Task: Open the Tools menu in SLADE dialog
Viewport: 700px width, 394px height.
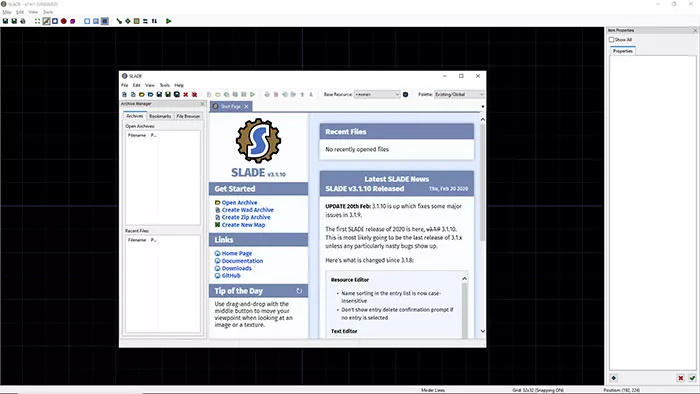Action: point(165,85)
